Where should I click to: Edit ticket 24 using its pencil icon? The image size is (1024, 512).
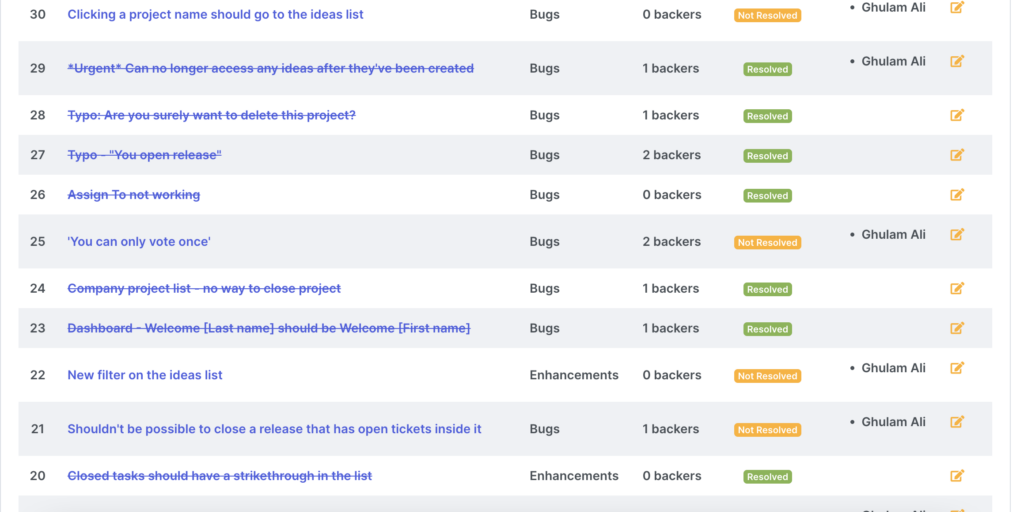pos(957,288)
